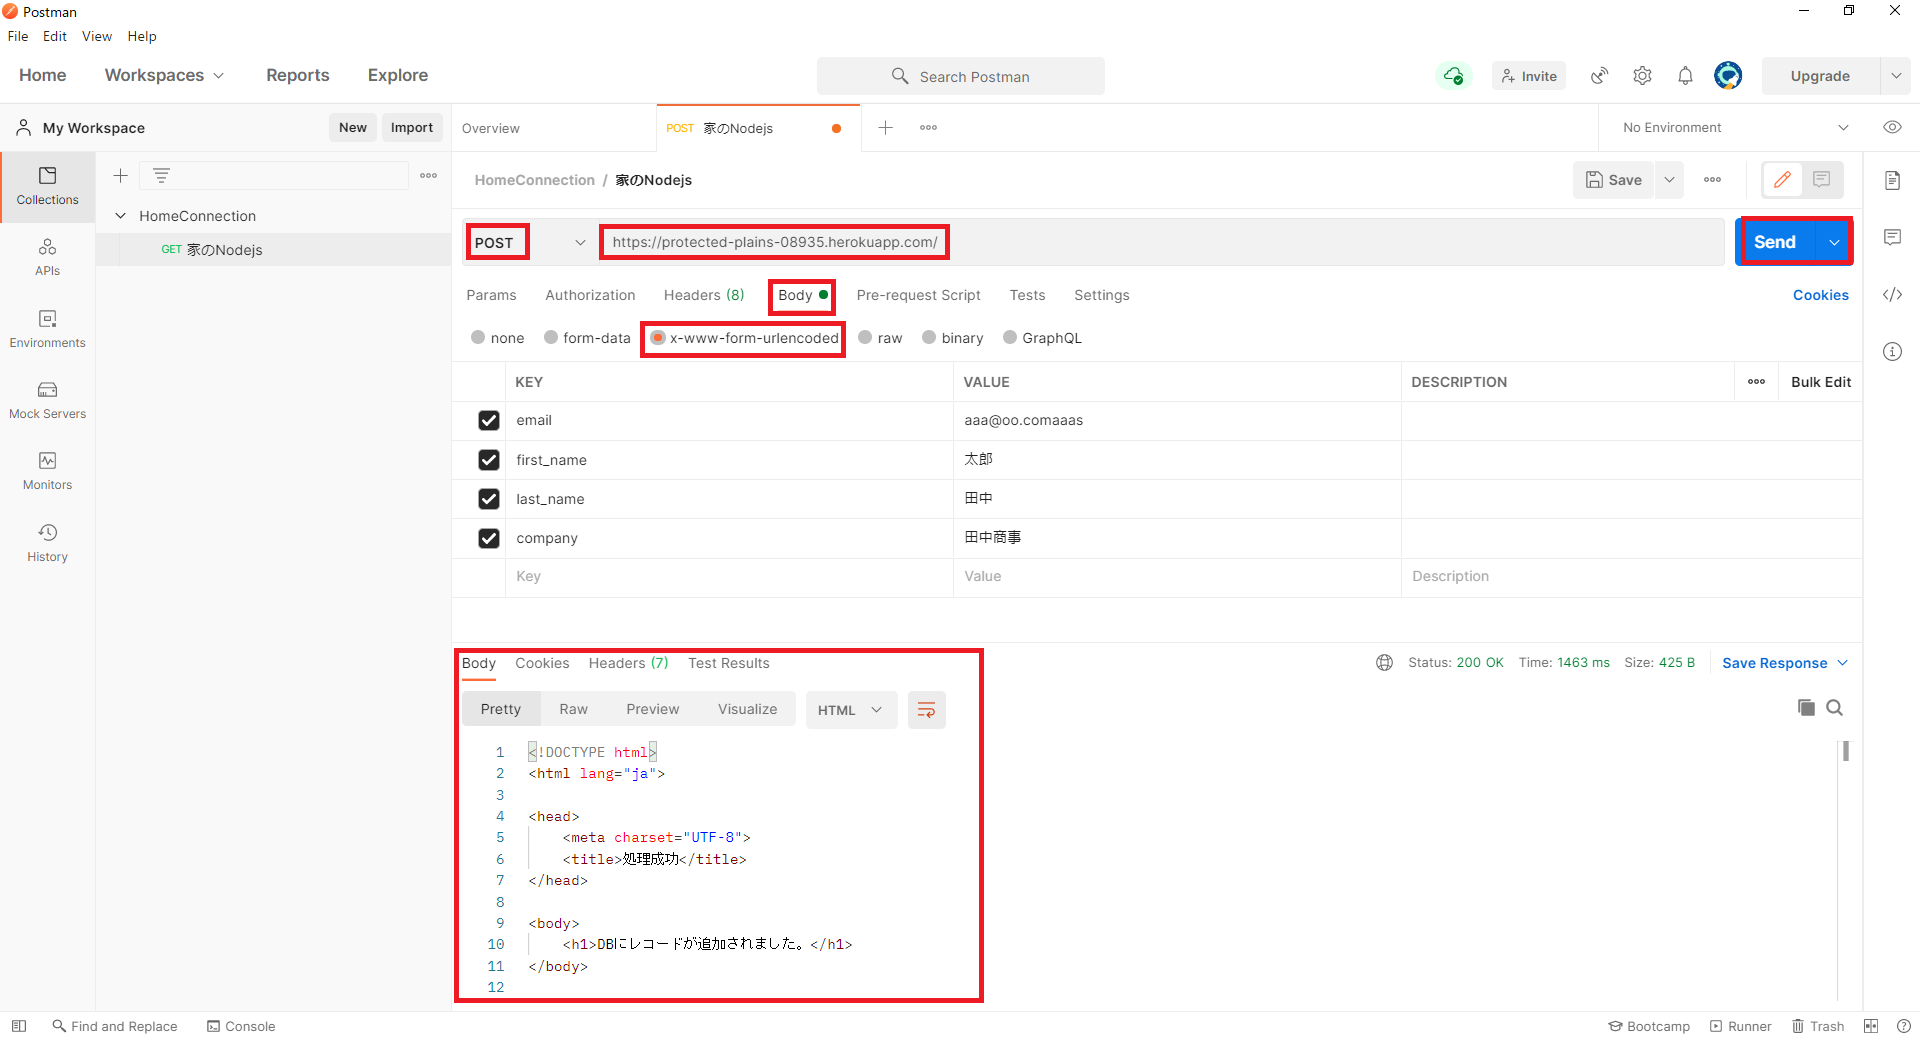Click the request URL input field

click(773, 241)
